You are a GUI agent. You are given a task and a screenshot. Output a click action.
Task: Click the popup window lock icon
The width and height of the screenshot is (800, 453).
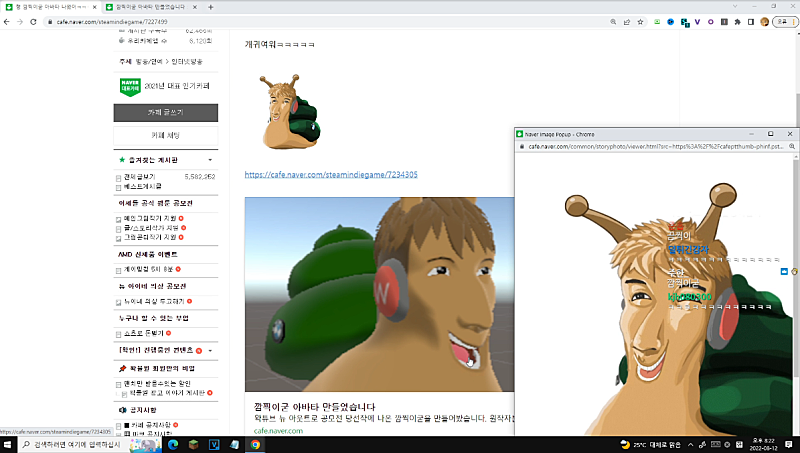pyautogui.click(x=521, y=146)
